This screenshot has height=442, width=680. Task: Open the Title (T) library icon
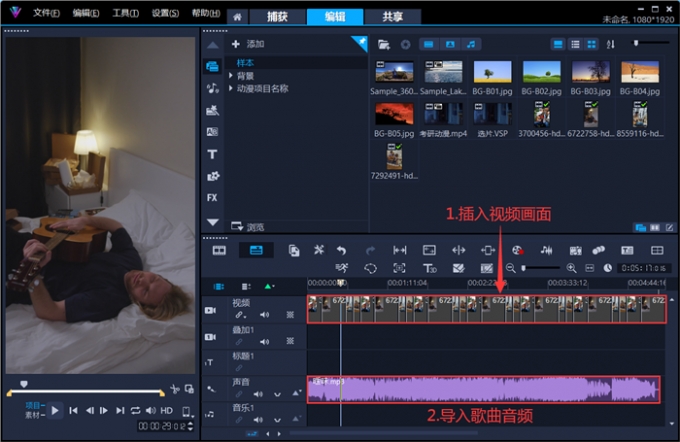212,154
